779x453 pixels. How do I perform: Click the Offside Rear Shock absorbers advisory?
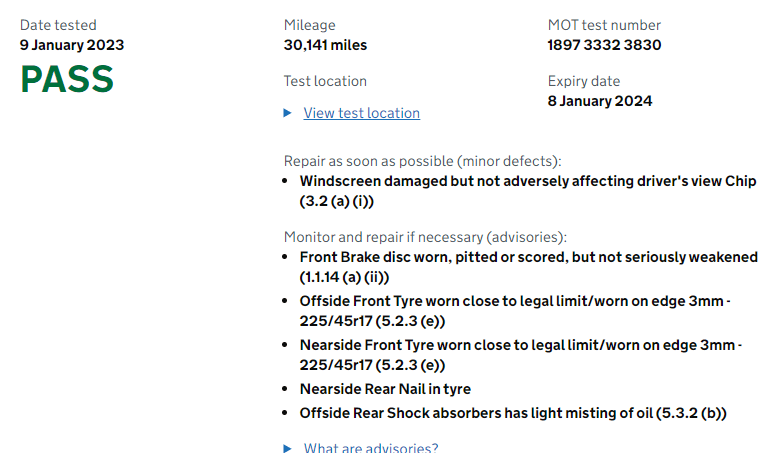point(513,413)
